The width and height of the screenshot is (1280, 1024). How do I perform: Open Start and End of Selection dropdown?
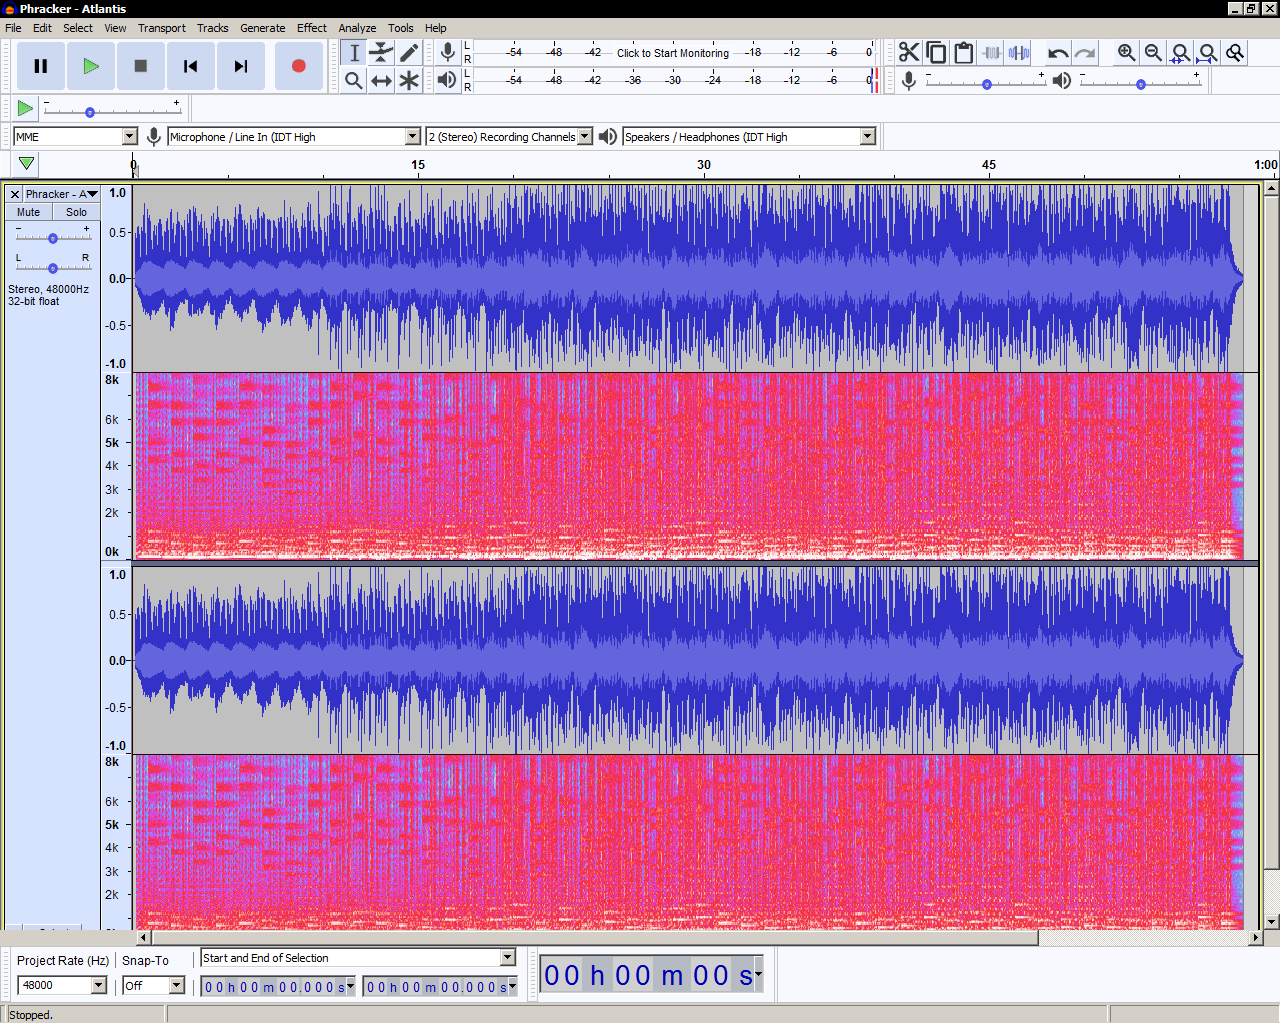click(x=508, y=958)
